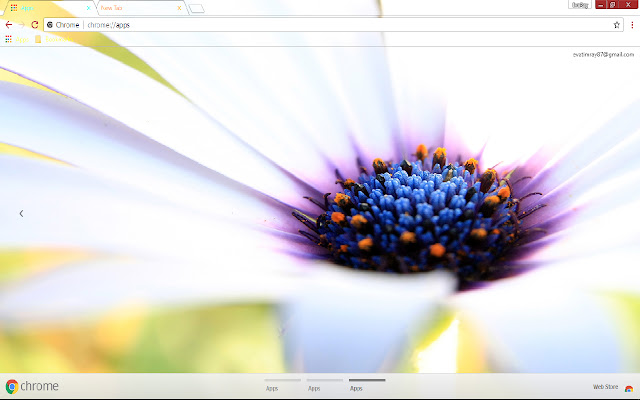This screenshot has height=400, width=640.
Task: Click the forward navigation arrow
Action: tap(22, 25)
